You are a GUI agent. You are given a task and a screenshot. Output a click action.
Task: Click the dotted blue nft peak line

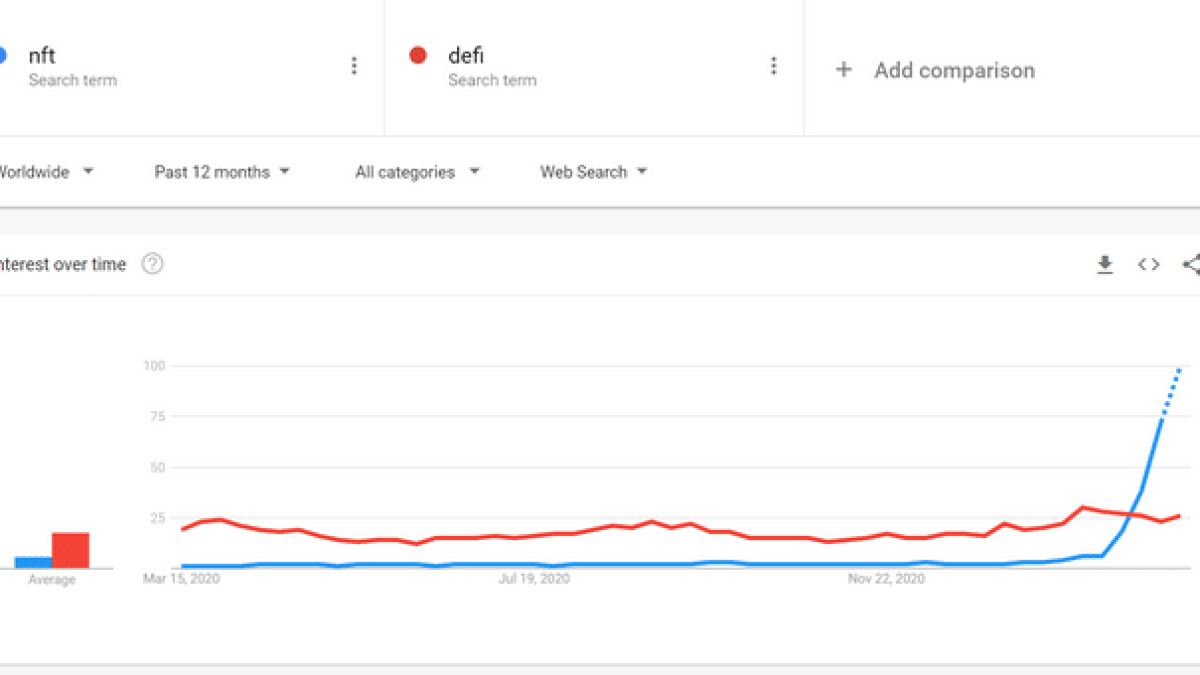1171,393
